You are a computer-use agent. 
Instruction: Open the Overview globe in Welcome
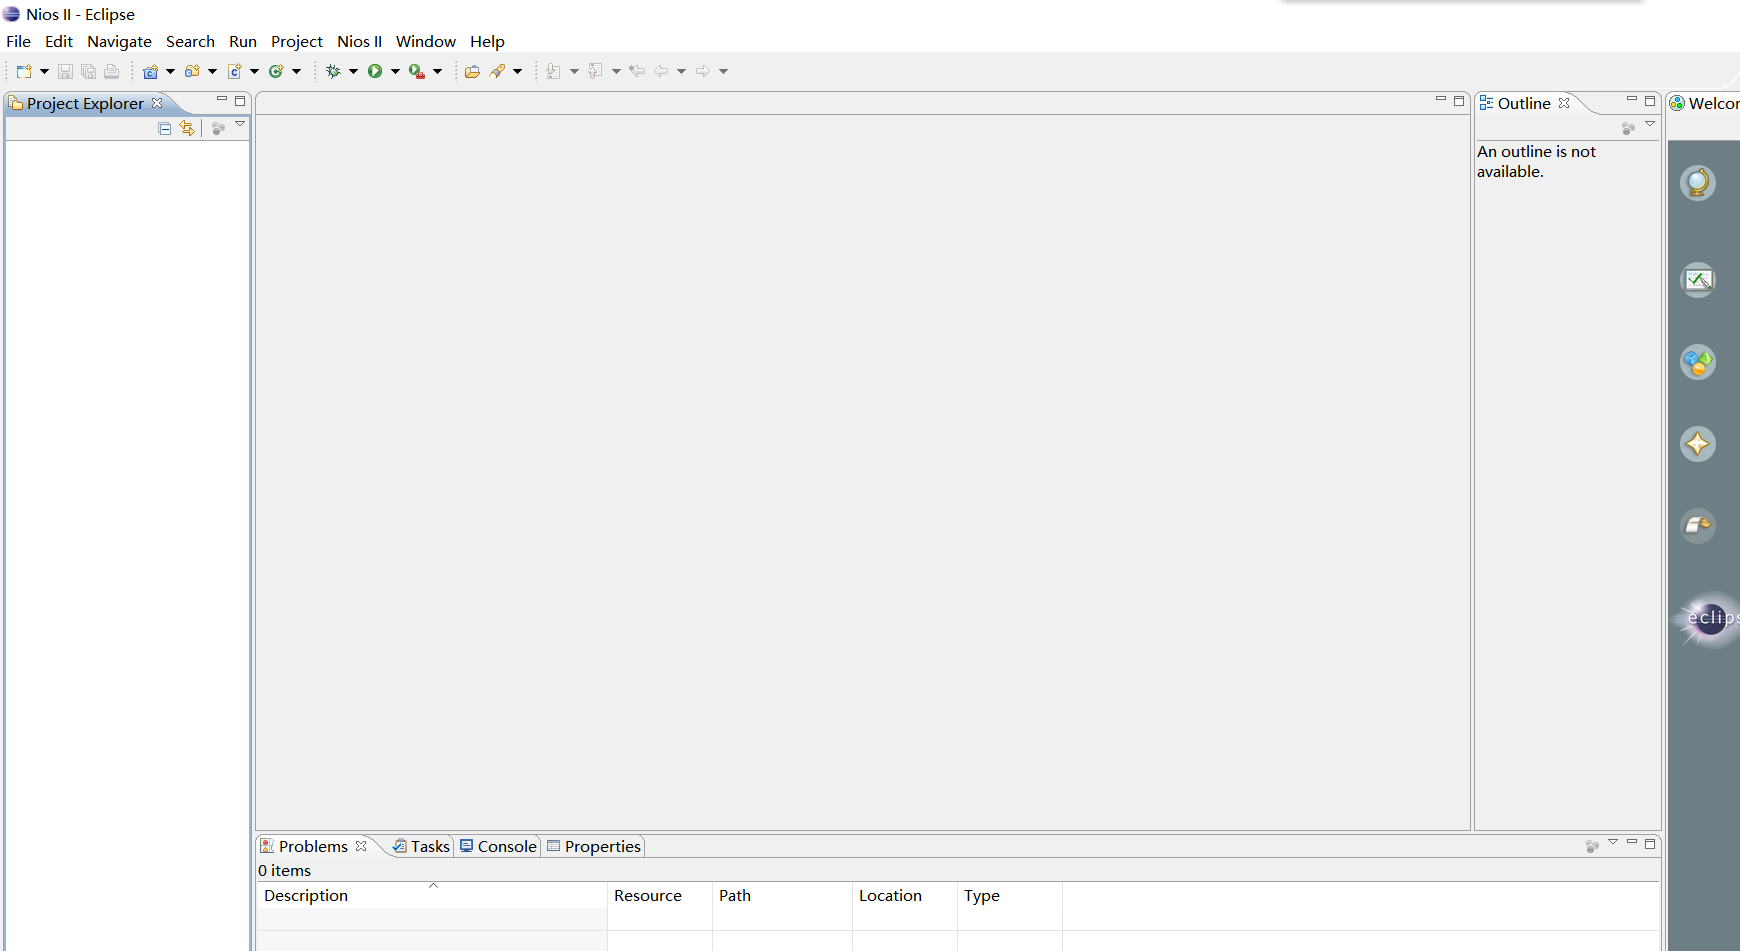click(1698, 183)
